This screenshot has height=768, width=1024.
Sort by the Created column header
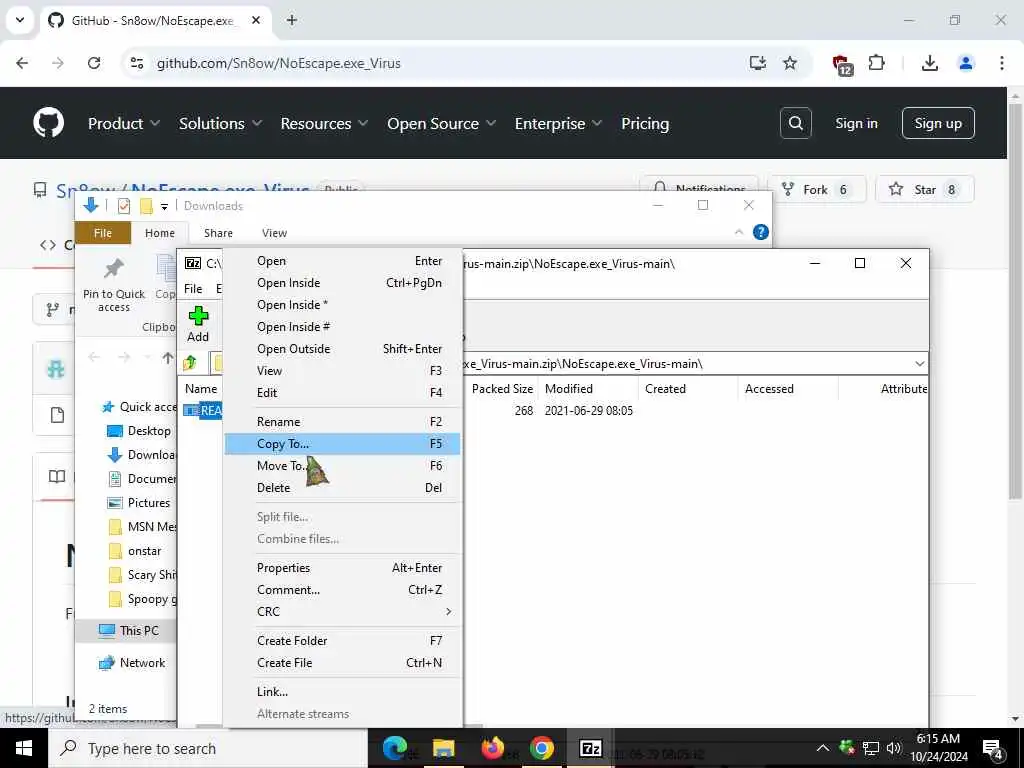pyautogui.click(x=665, y=389)
